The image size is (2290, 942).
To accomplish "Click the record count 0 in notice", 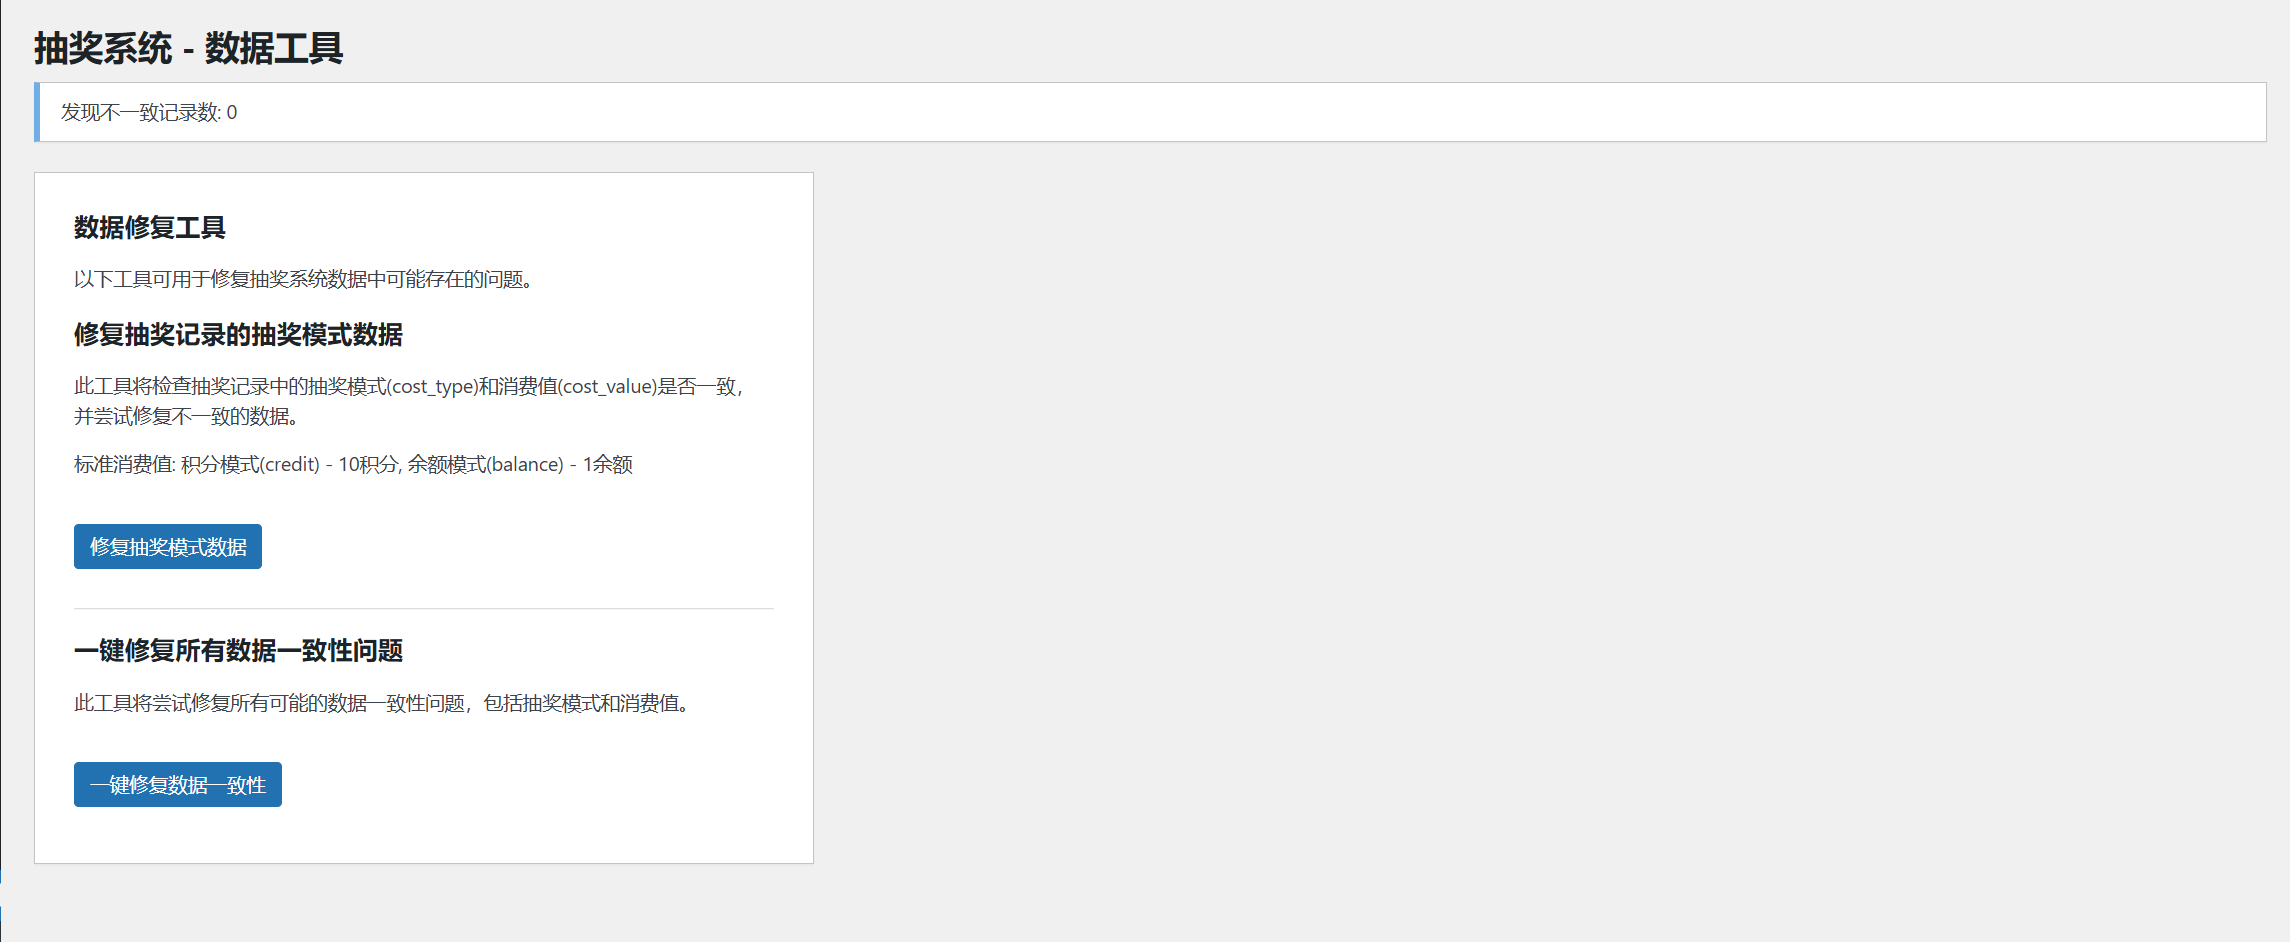I will [x=232, y=113].
